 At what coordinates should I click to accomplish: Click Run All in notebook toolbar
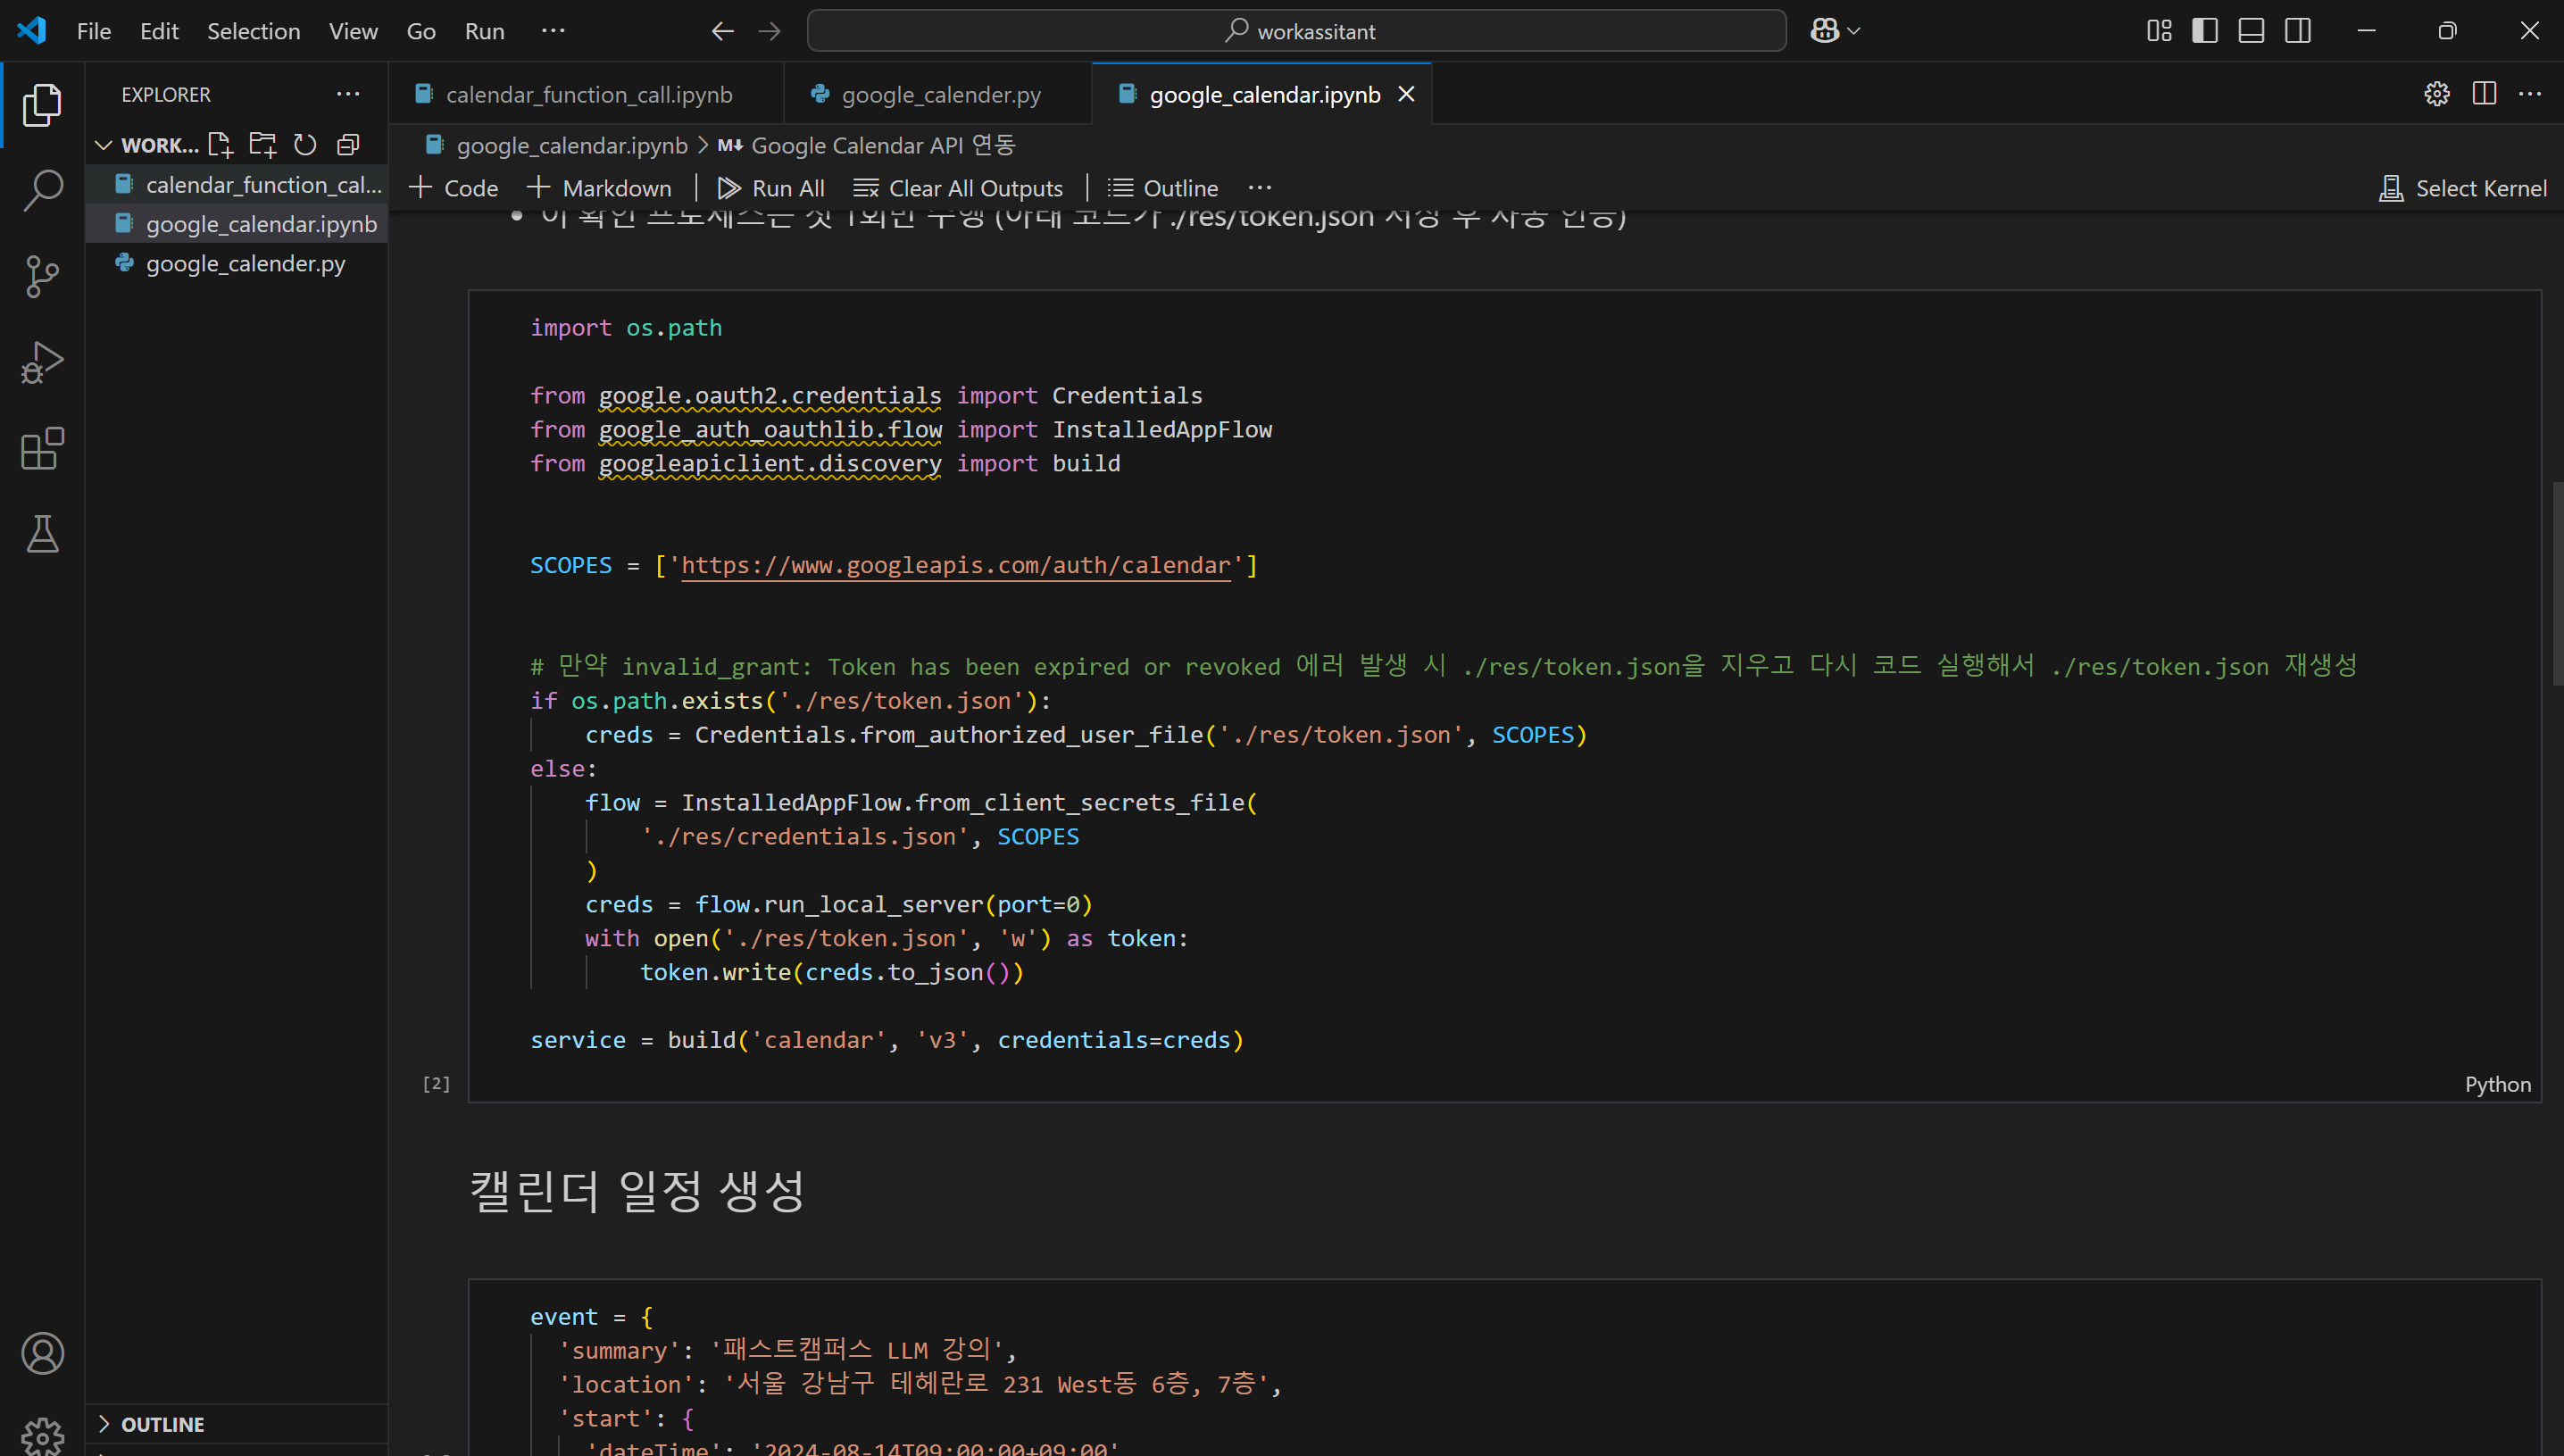771,188
